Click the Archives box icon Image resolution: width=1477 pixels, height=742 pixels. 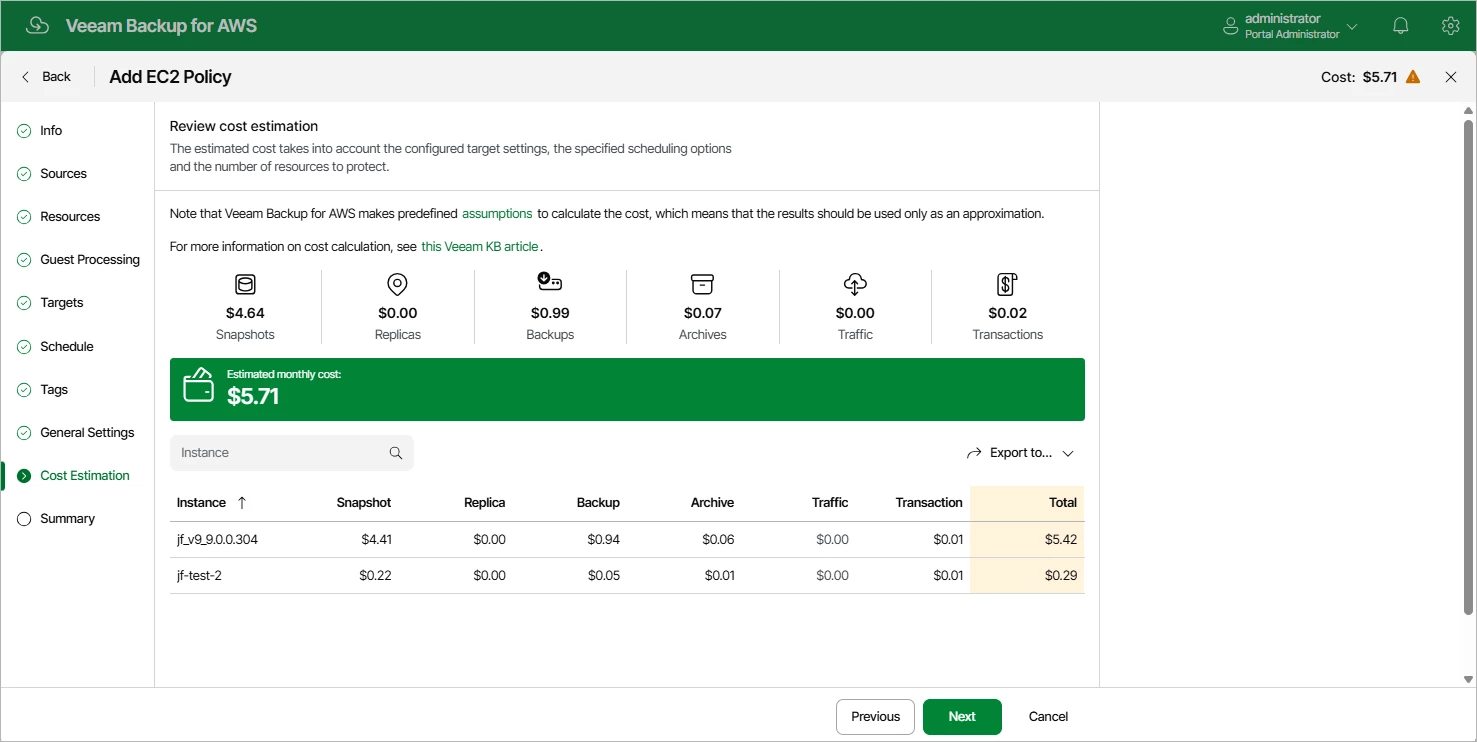[702, 285]
